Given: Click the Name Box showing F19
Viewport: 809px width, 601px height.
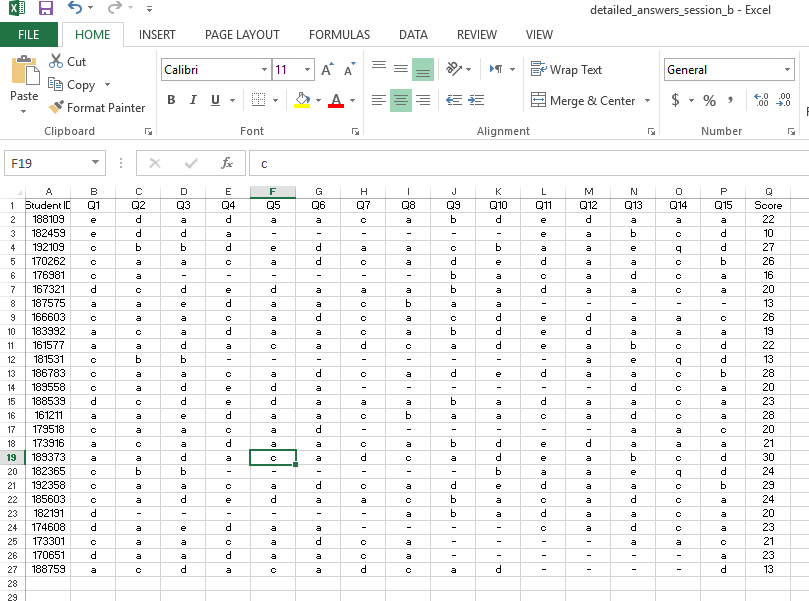Looking at the screenshot, I should click(x=45, y=161).
